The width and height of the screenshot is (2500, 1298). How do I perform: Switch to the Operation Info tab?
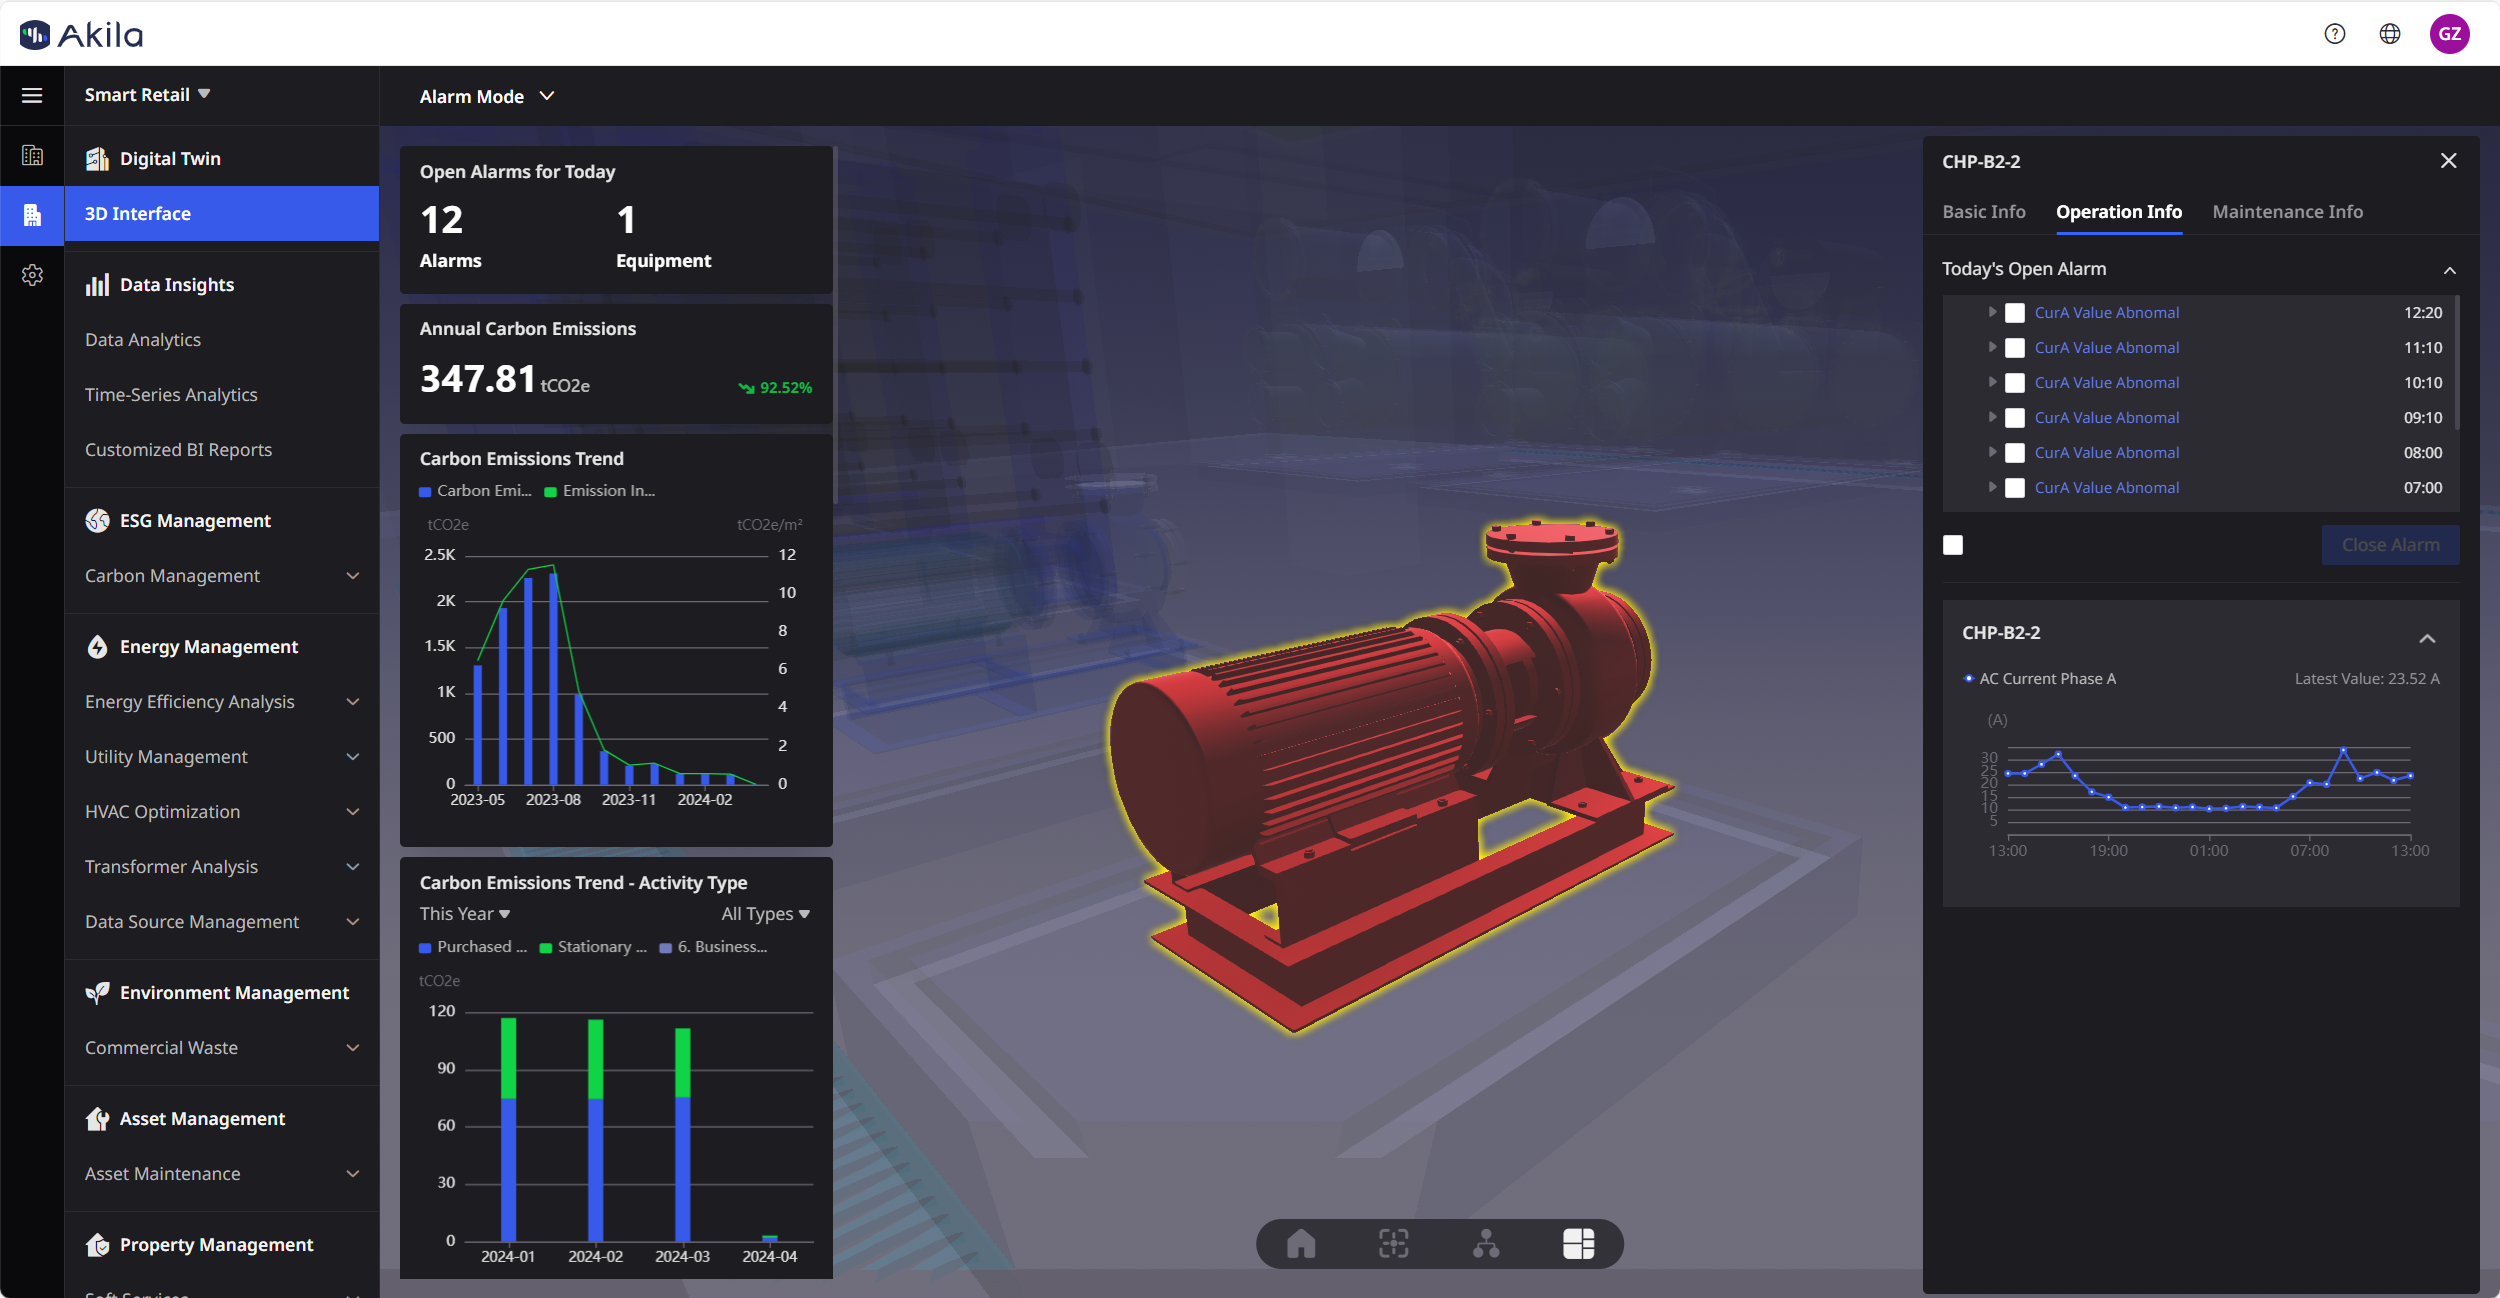2119,212
